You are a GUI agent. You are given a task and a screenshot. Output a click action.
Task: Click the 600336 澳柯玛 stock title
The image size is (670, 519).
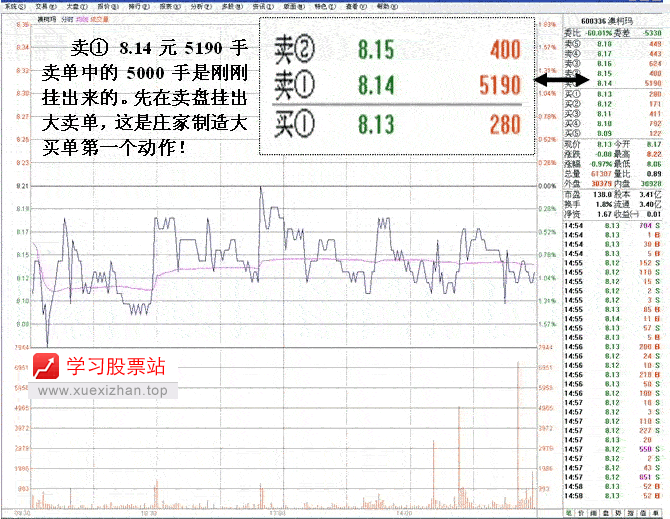607,21
